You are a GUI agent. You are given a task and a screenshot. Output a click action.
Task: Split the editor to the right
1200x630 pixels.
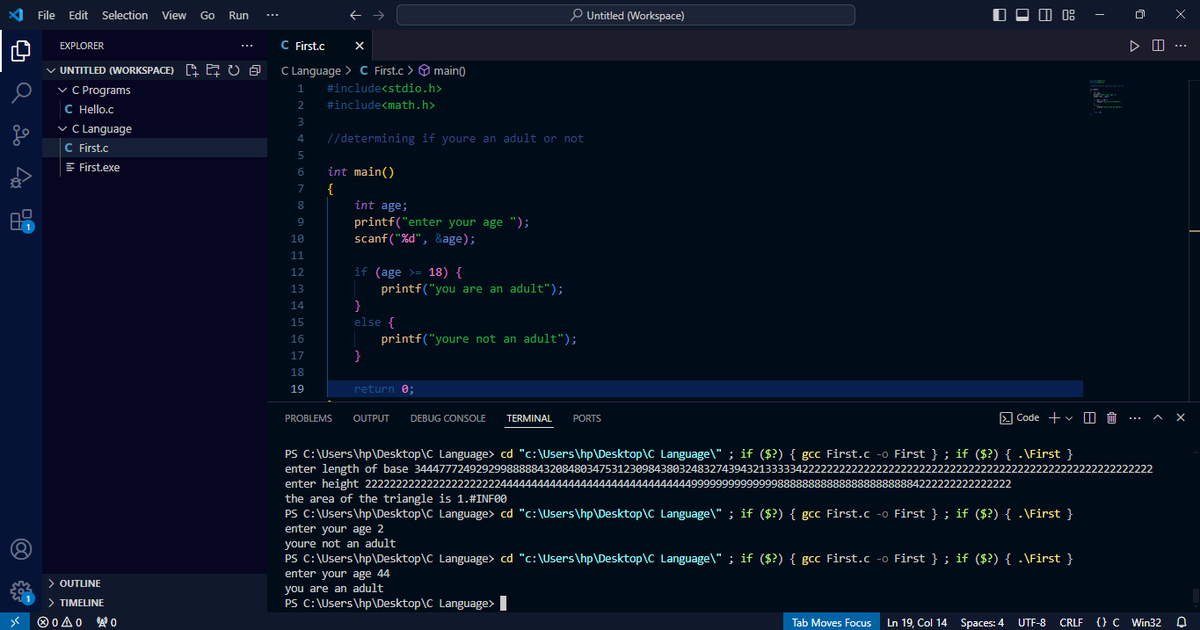(1158, 46)
